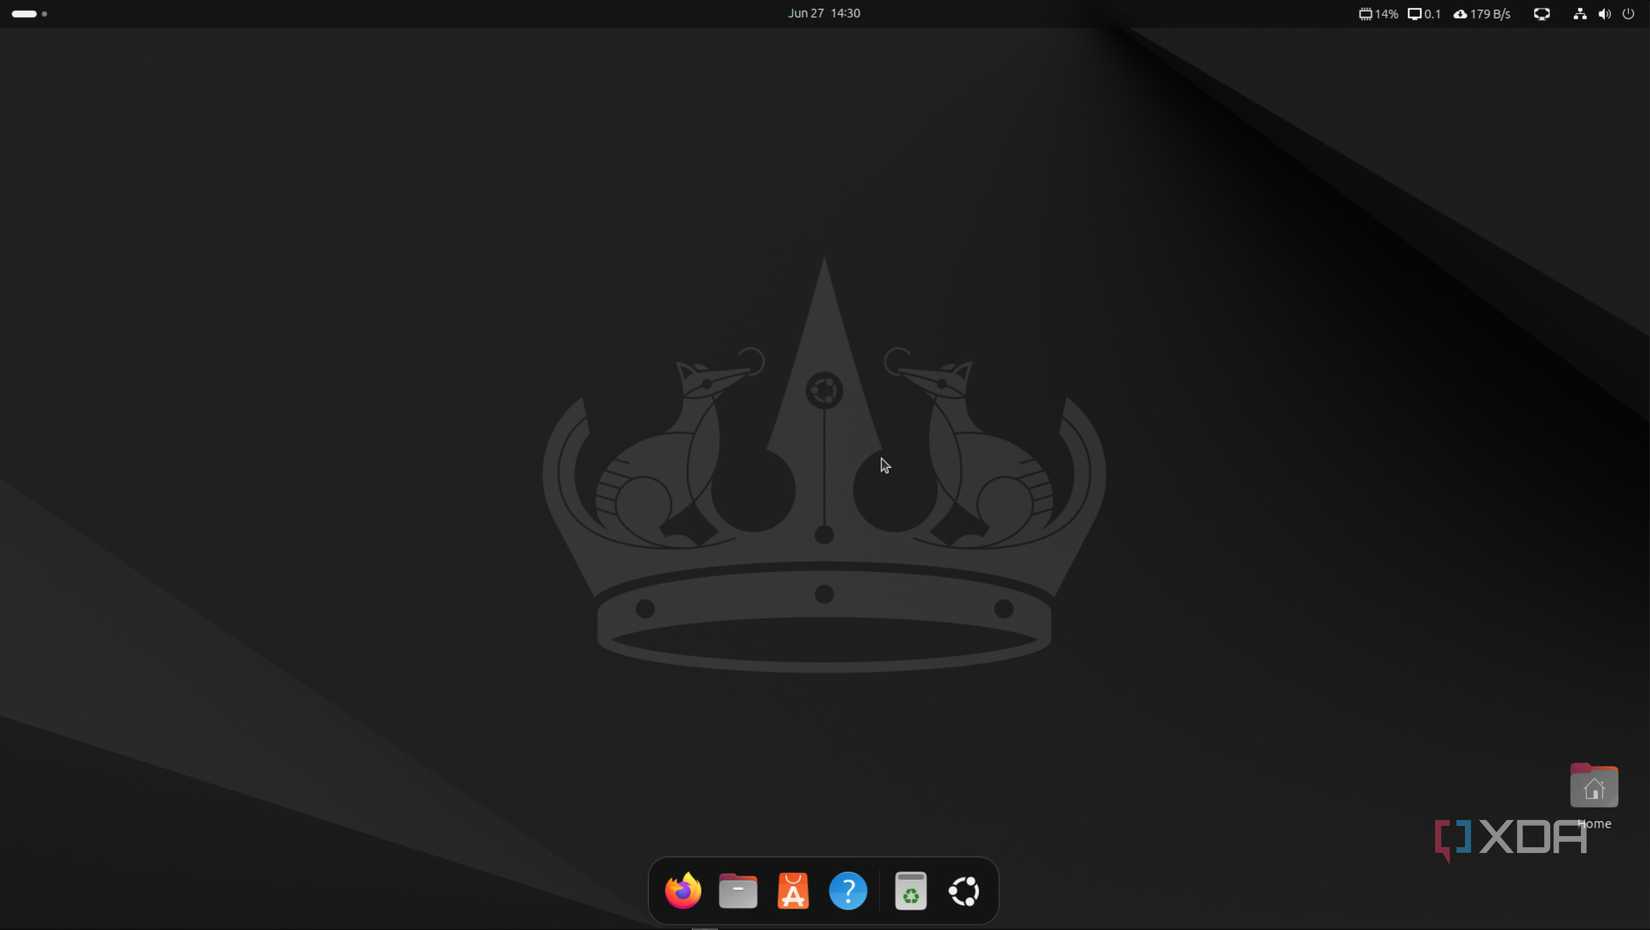Open the App Center from the dock
The width and height of the screenshot is (1650, 930).
pos(793,891)
